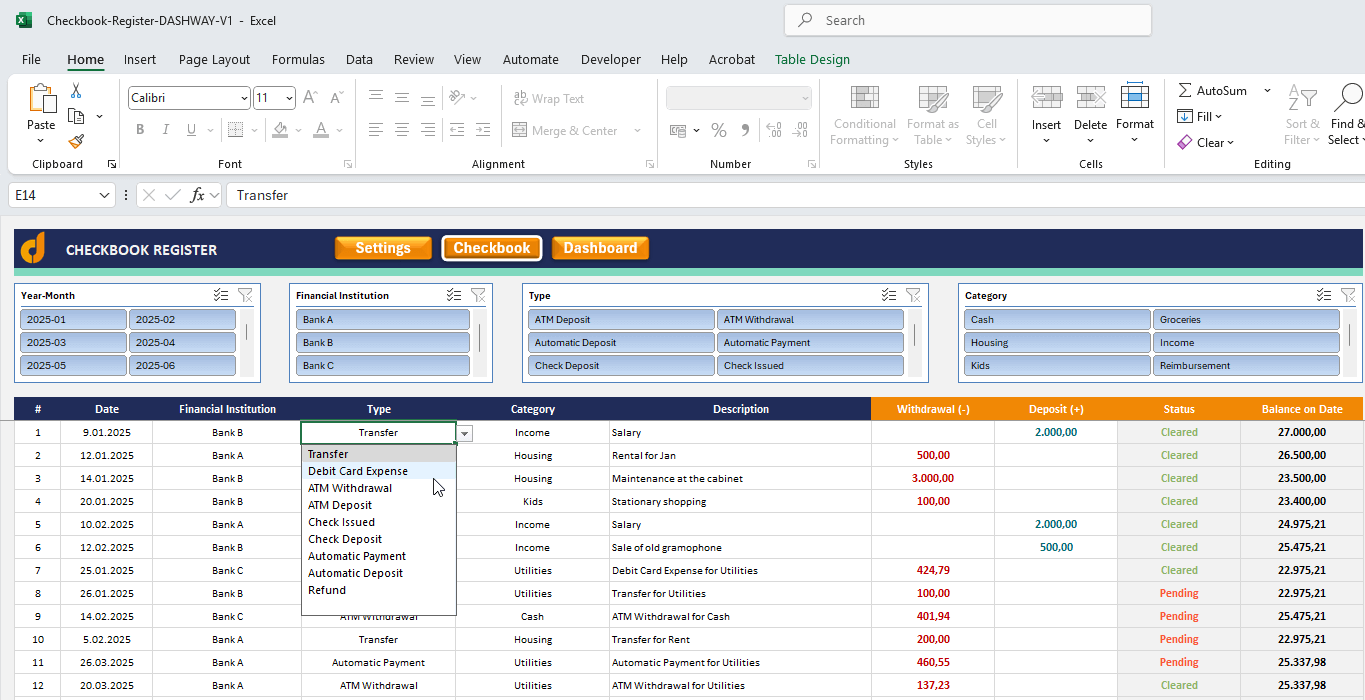Image resolution: width=1365 pixels, height=700 pixels.
Task: Click the Checkbook navigation button
Action: pyautogui.click(x=492, y=248)
